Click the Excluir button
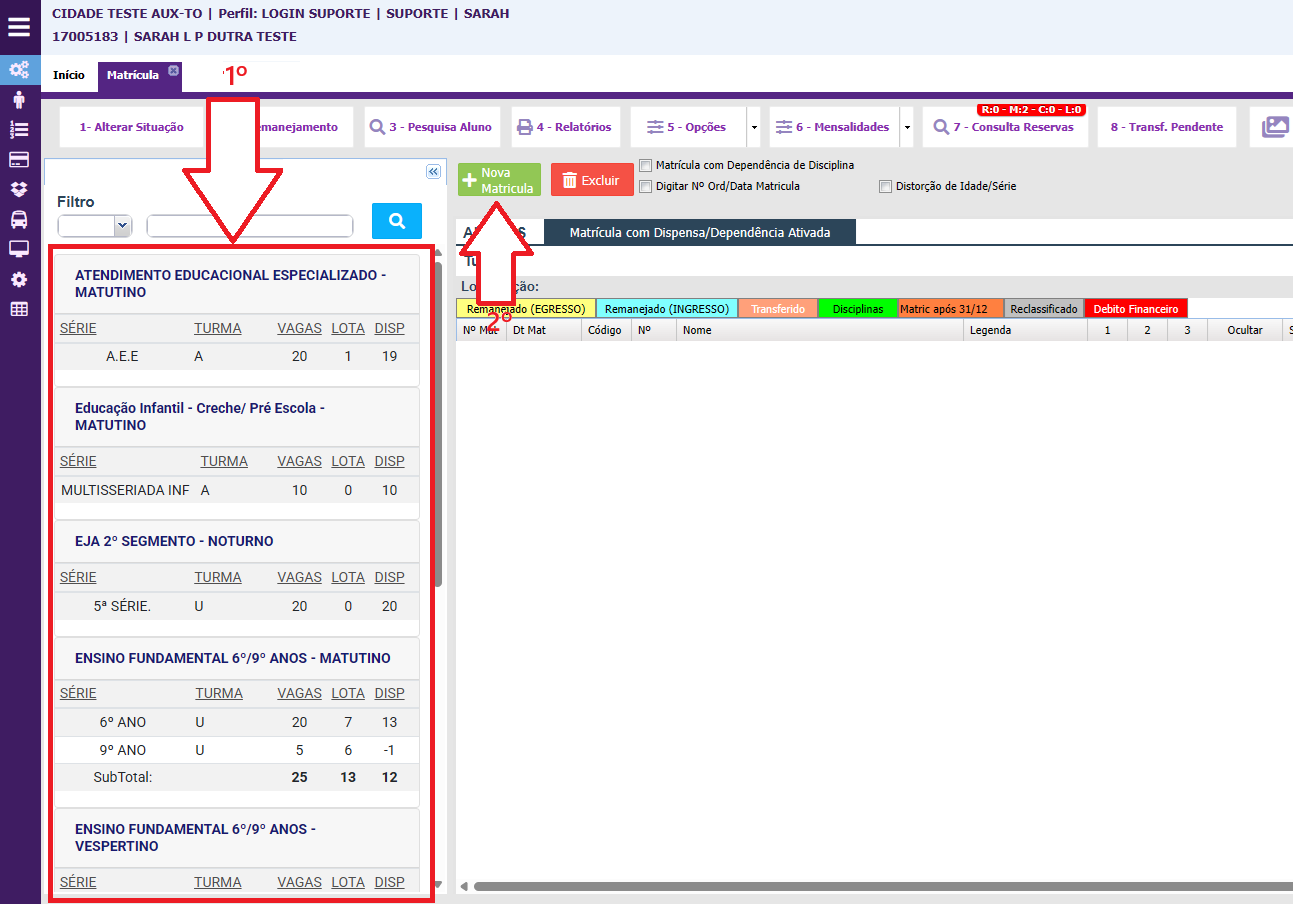The width and height of the screenshot is (1293, 904). [592, 180]
